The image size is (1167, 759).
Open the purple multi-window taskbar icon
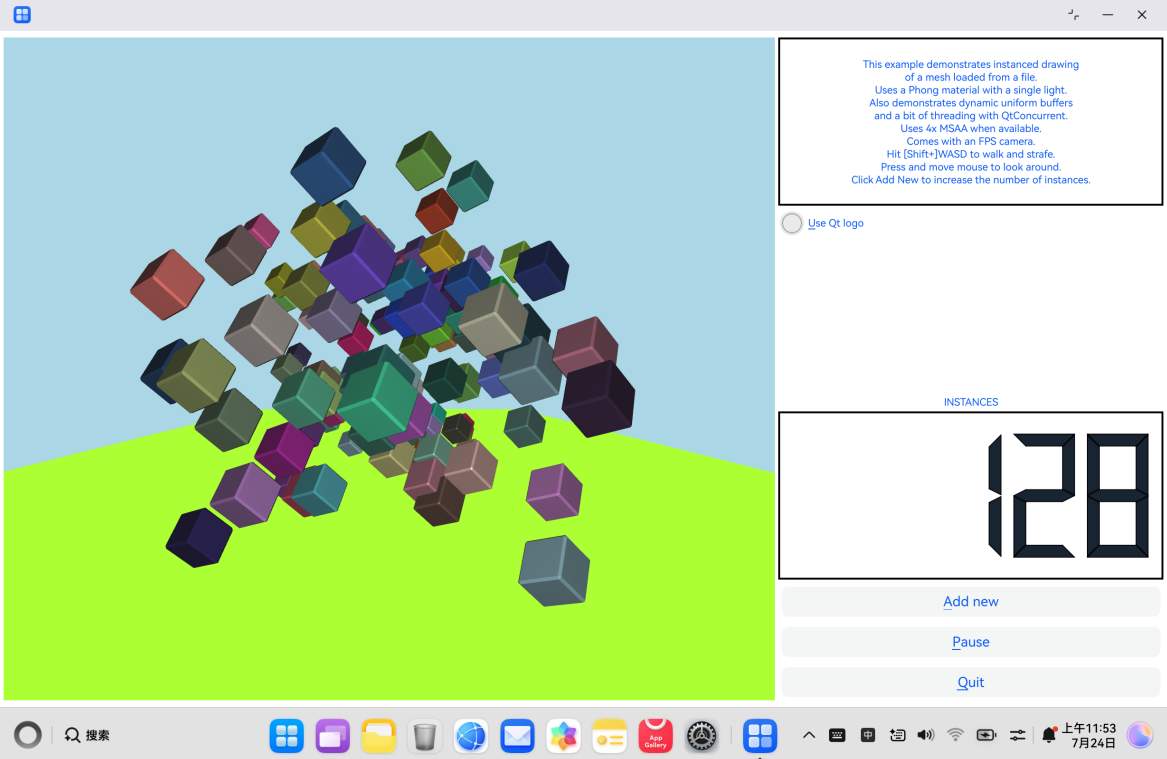coord(333,736)
